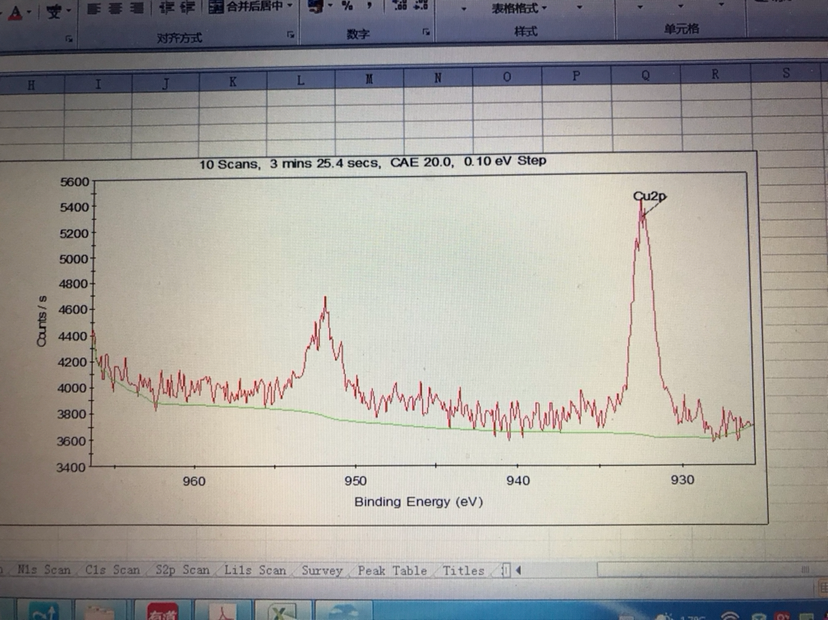This screenshot has width=828, height=620.
Task: Open the font group dialog launcher
Action: pyautogui.click(x=69, y=39)
